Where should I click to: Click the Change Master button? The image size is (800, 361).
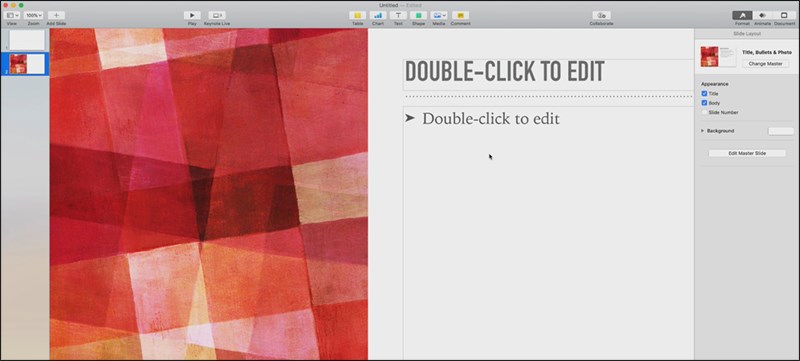[765, 64]
